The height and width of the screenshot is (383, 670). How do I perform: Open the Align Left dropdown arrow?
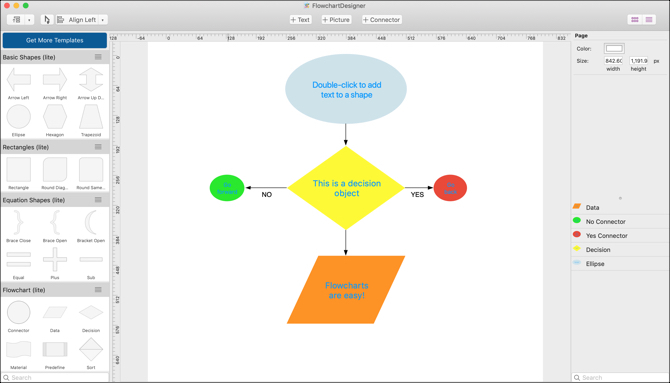pos(103,20)
